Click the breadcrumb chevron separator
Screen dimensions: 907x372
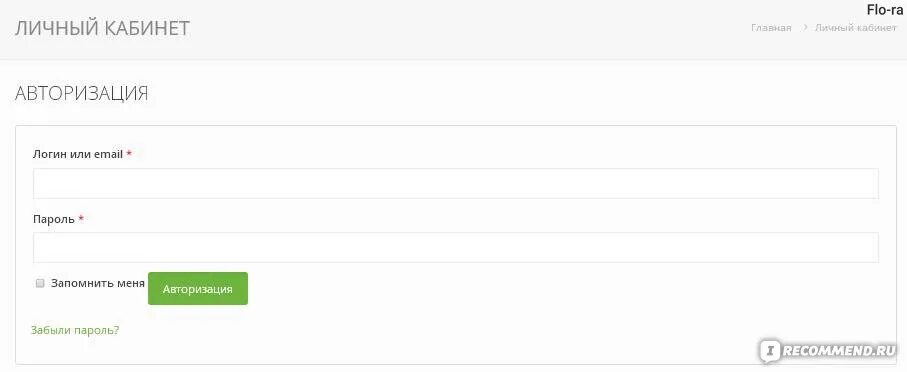point(805,28)
